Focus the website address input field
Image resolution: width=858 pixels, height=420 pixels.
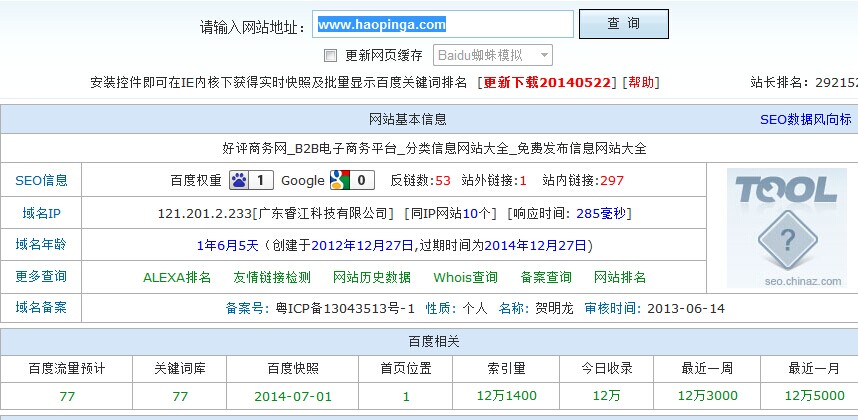[443, 24]
